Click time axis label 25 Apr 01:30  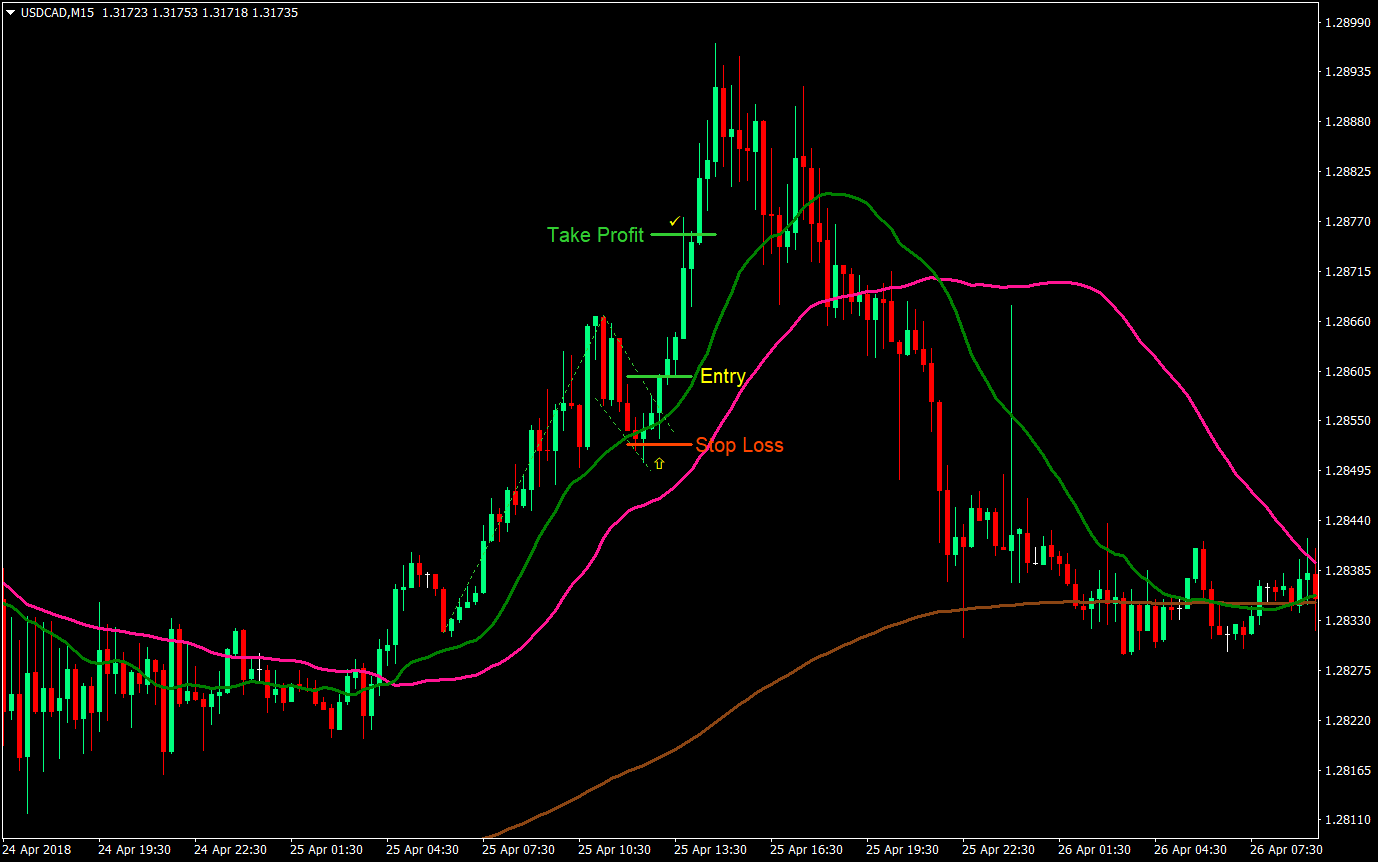point(327,850)
